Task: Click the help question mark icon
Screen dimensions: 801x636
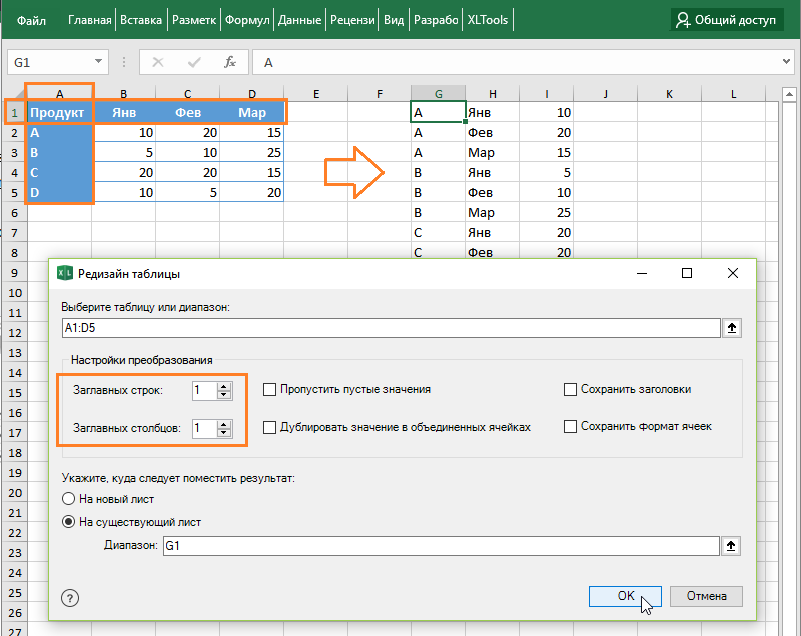Action: click(x=70, y=597)
